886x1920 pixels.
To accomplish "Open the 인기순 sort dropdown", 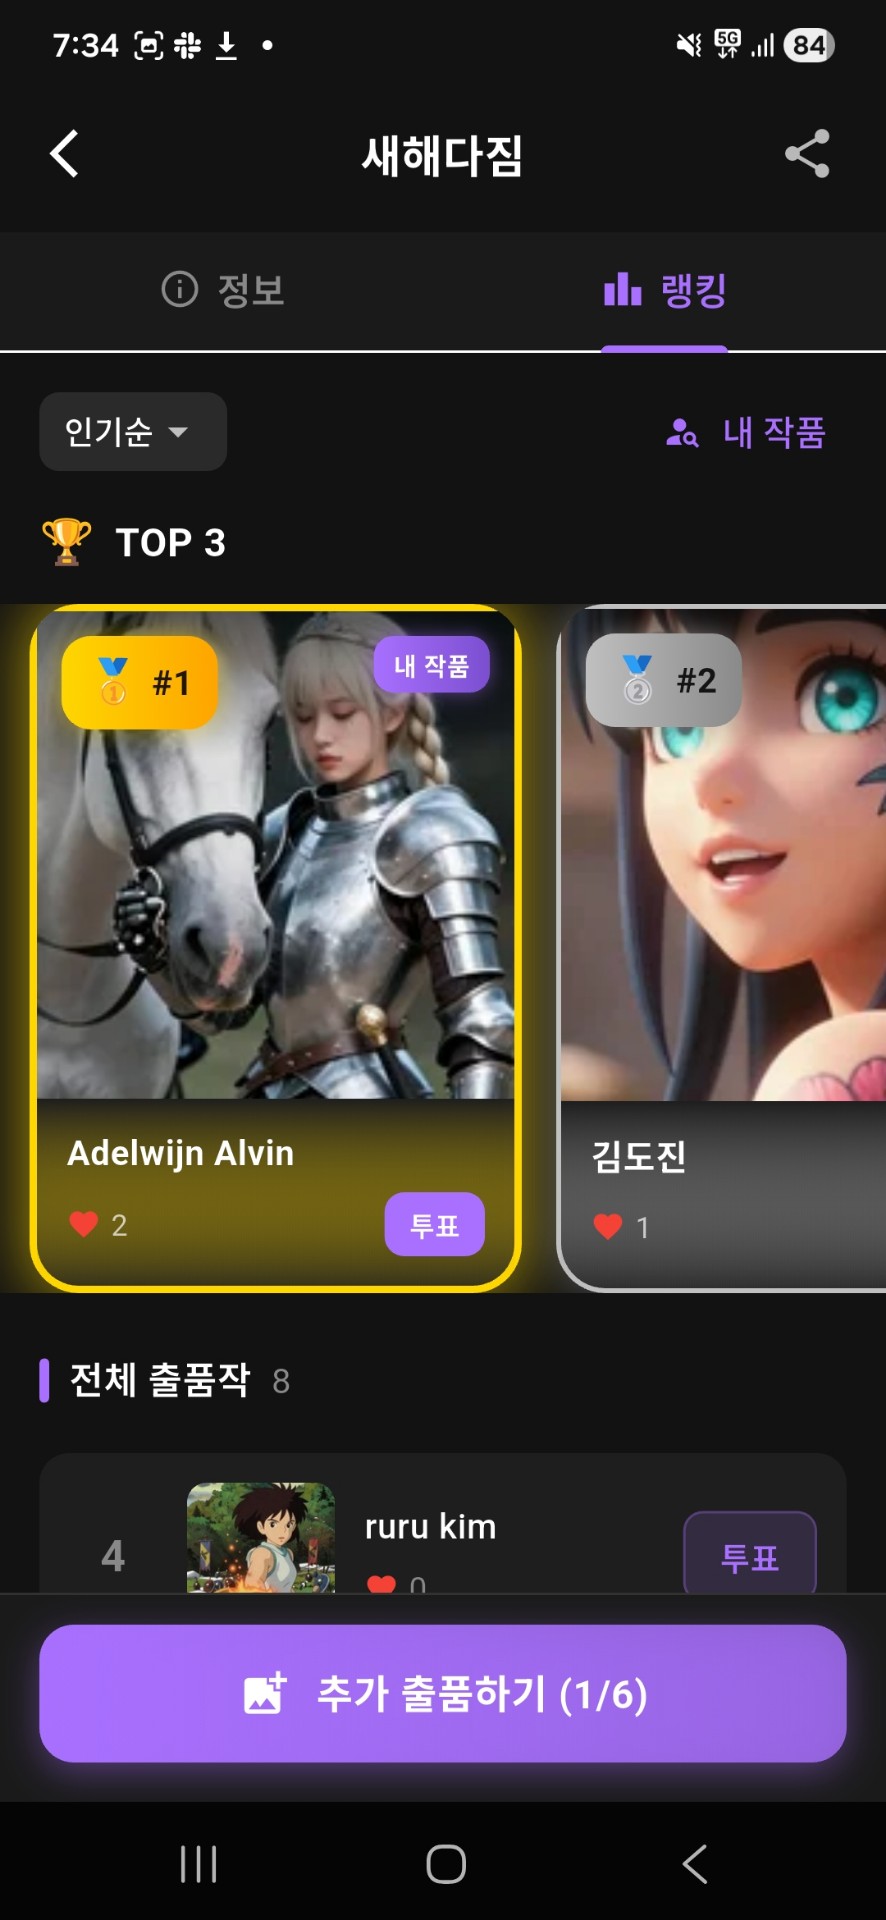I will (133, 432).
